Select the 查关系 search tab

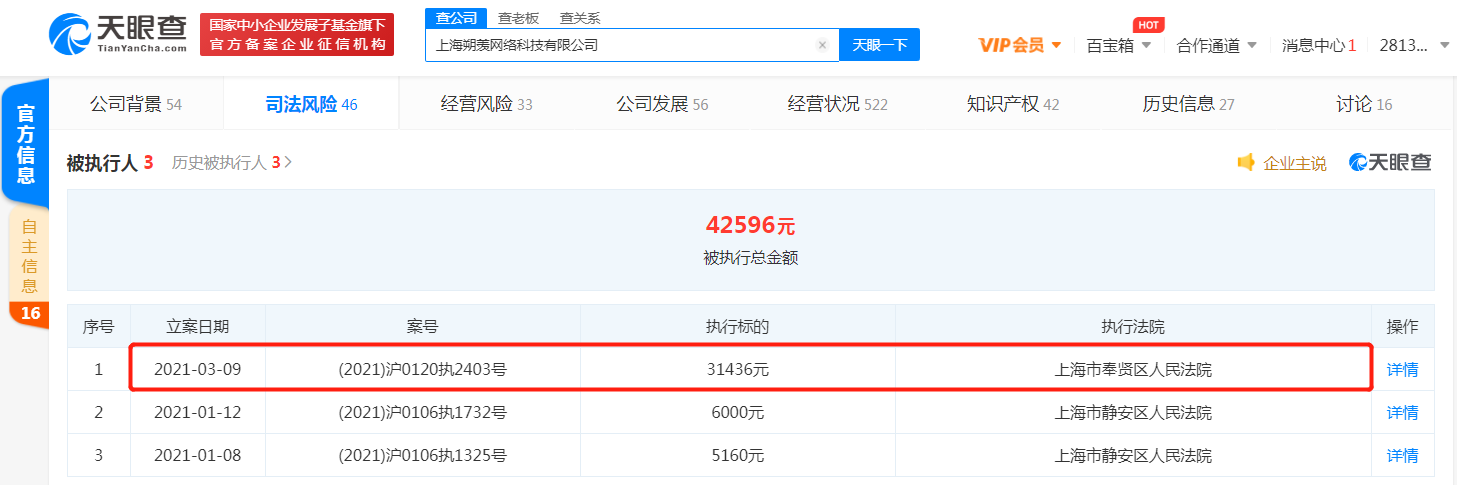(580, 18)
